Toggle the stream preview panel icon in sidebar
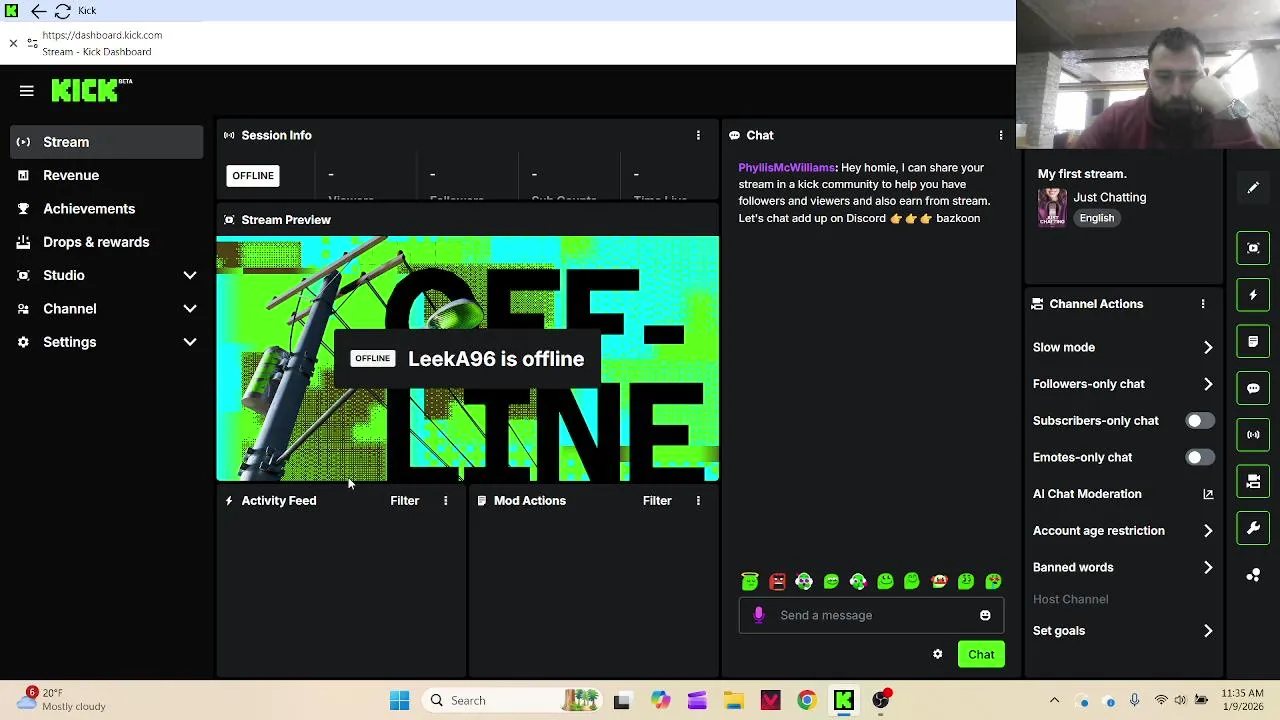This screenshot has width=1280, height=720. 1253,248
